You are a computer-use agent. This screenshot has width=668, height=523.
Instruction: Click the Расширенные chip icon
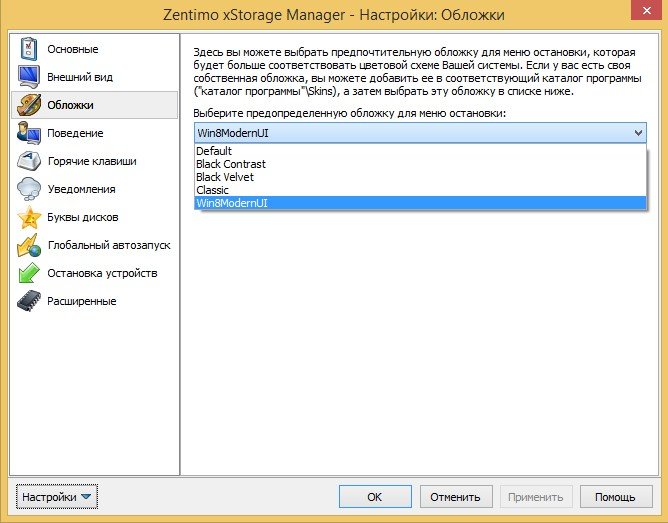tap(28, 301)
